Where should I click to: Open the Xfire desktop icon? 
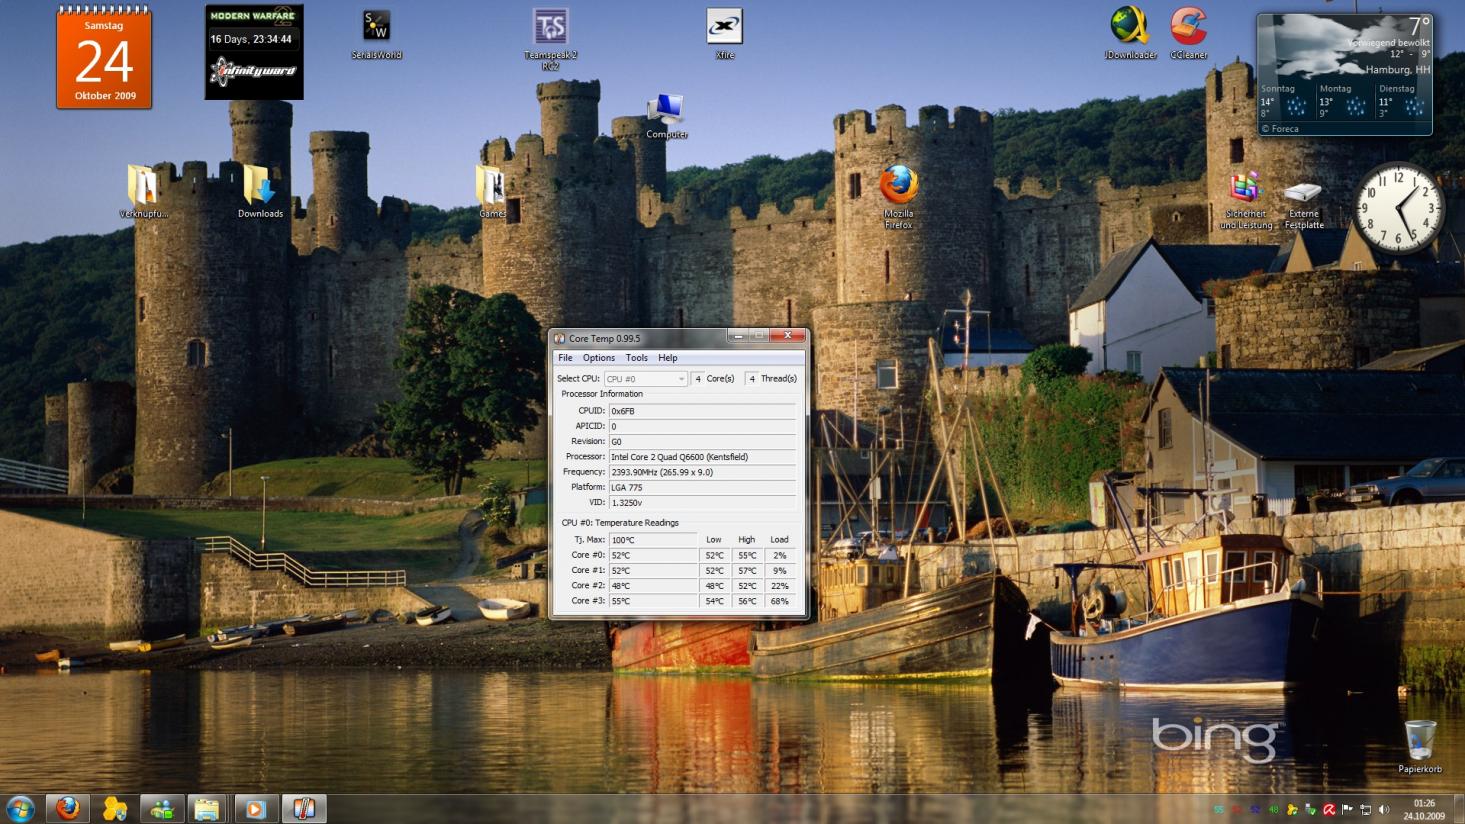[x=725, y=33]
